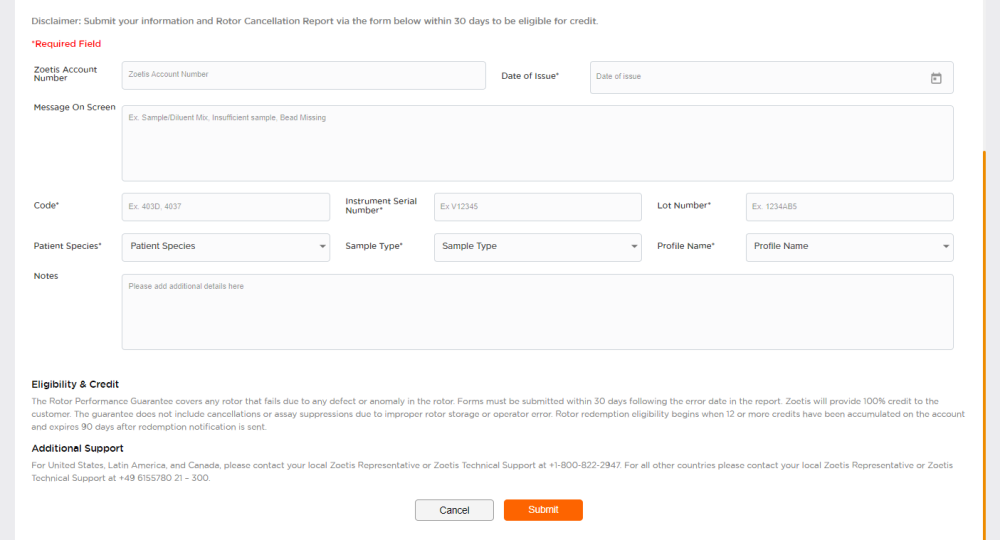Viewport: 1000px width, 540px height.
Task: Click the Additional Support heading
Action: (x=77, y=448)
